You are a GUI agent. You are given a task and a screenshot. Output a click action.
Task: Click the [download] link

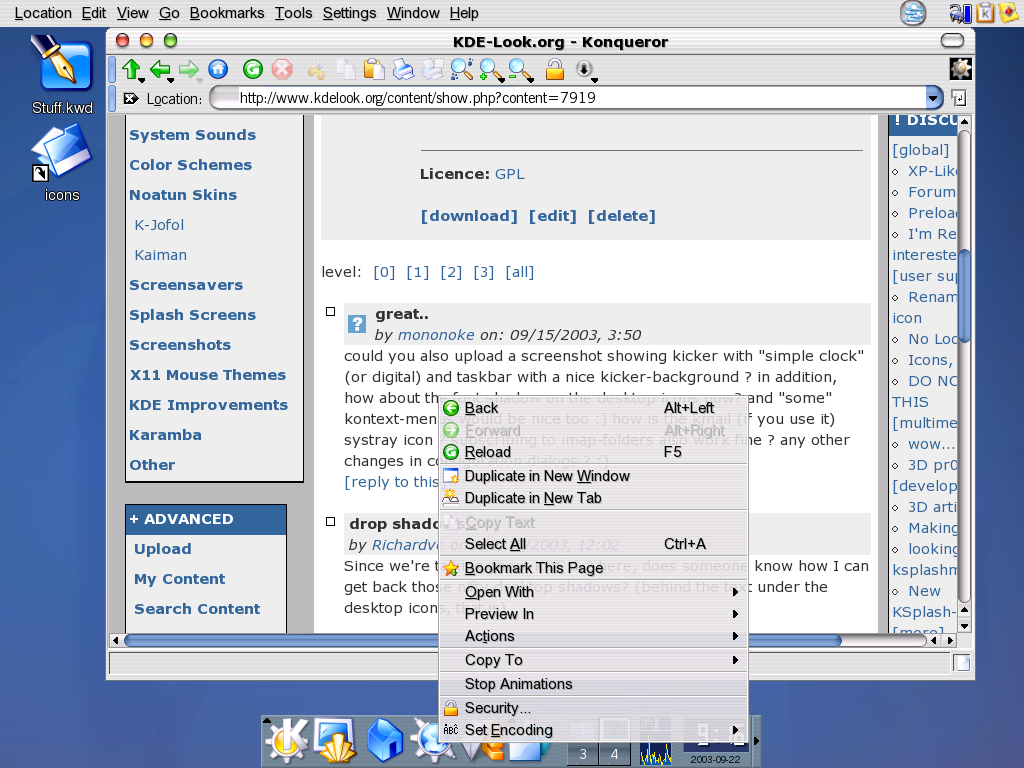point(469,216)
